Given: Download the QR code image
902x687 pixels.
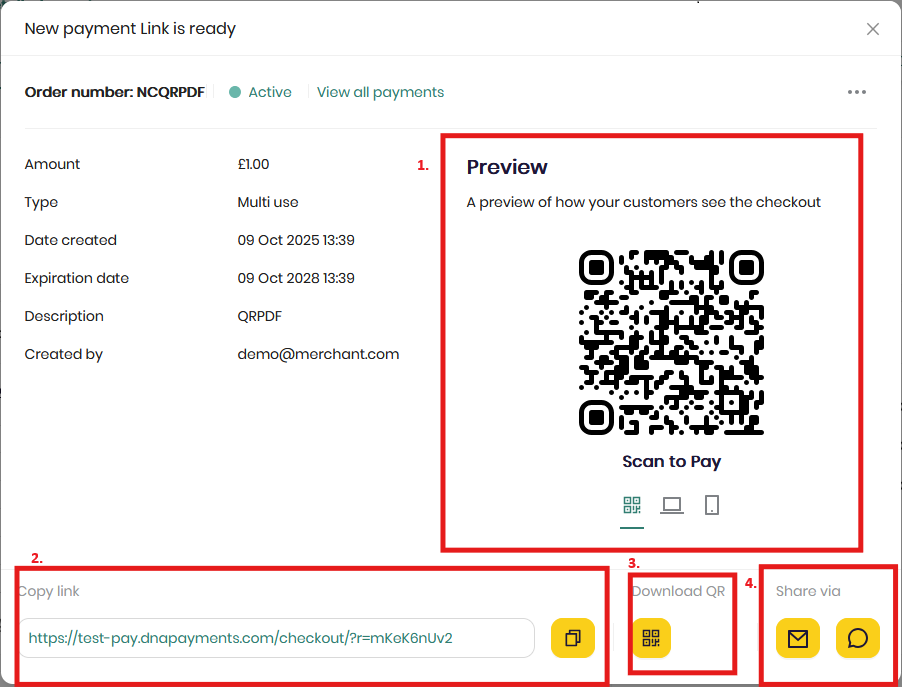Looking at the screenshot, I should [x=651, y=638].
